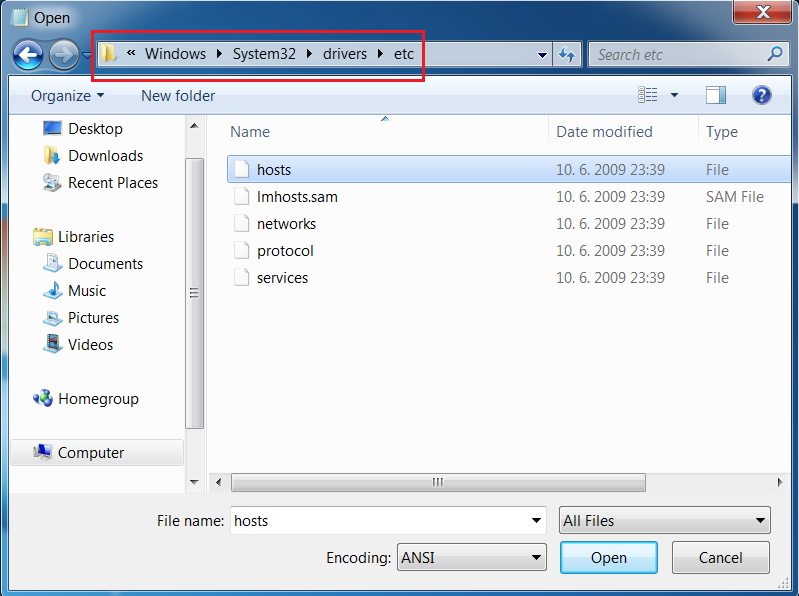Sort by Date modified column header
Viewport: 799px width, 596px height.
click(x=623, y=132)
